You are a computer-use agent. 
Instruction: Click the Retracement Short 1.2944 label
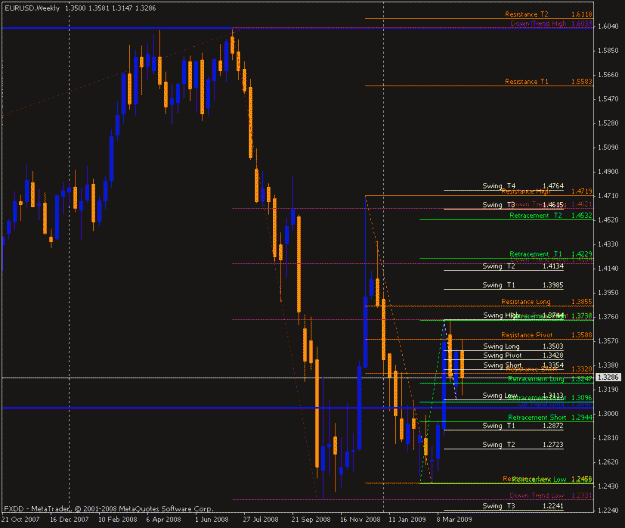550,418
